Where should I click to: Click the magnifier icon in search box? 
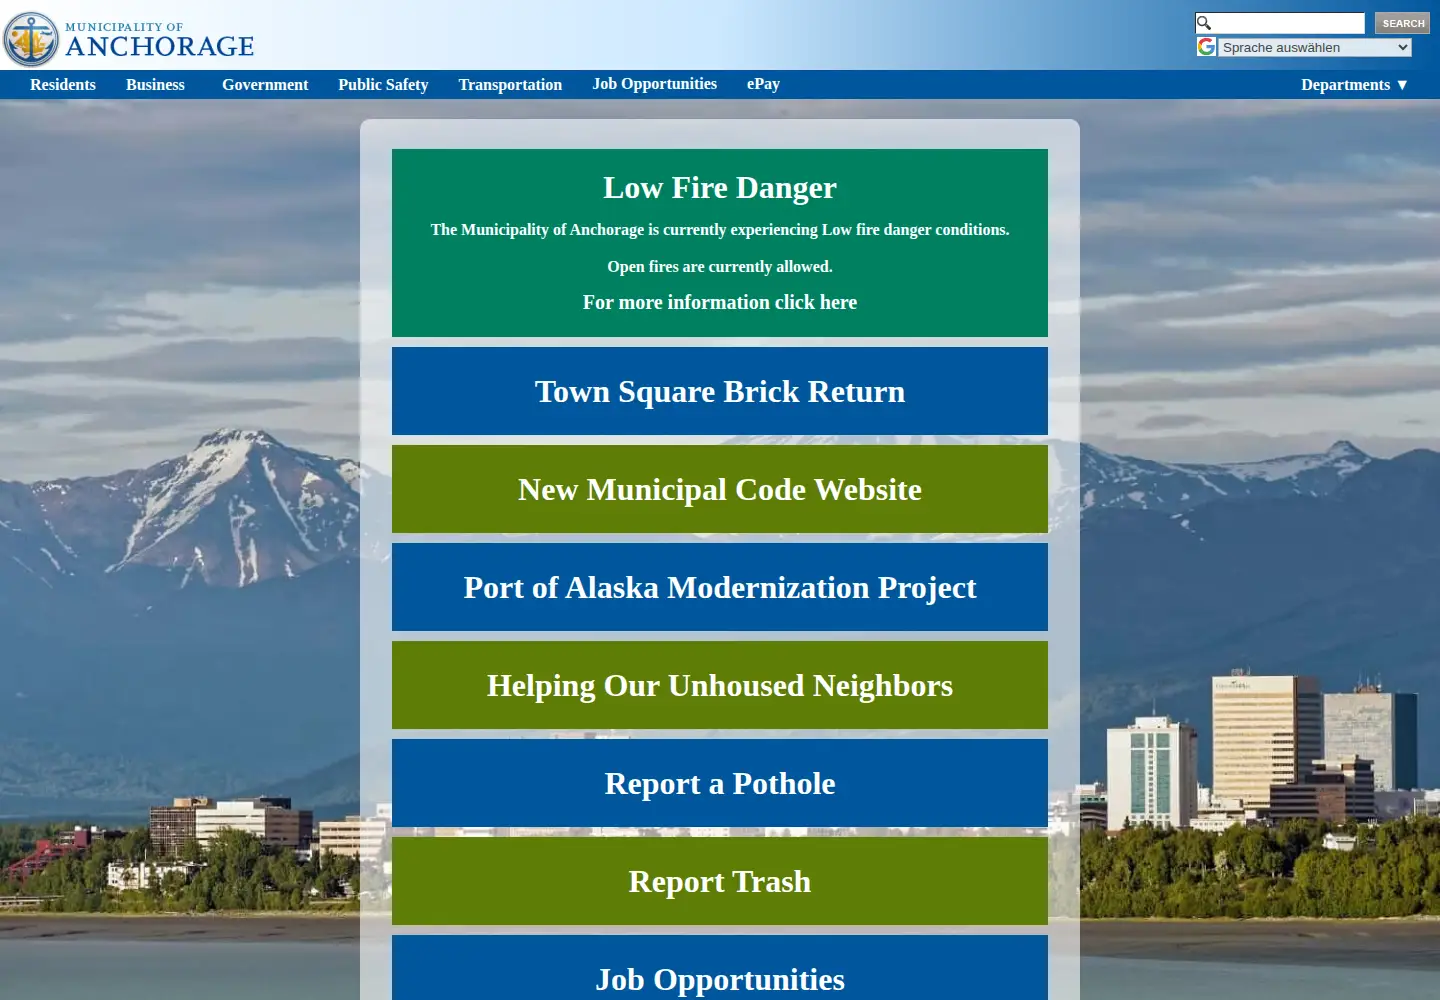(1204, 23)
